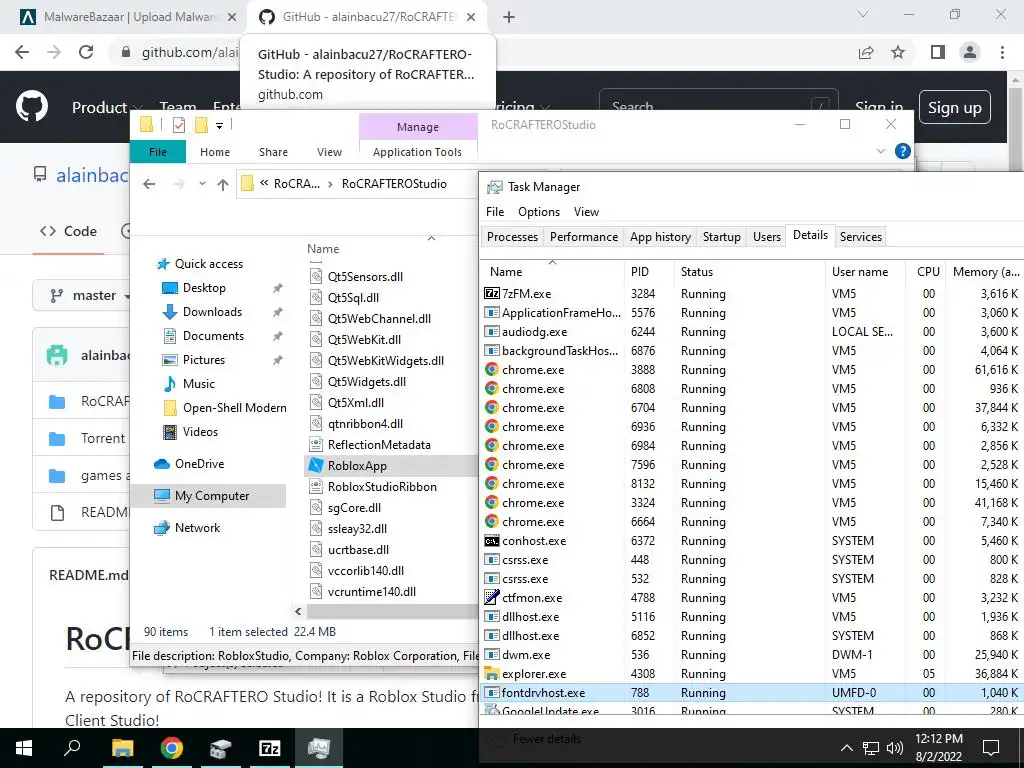
Task: Select conhost.exe process row
Action: click(753, 541)
